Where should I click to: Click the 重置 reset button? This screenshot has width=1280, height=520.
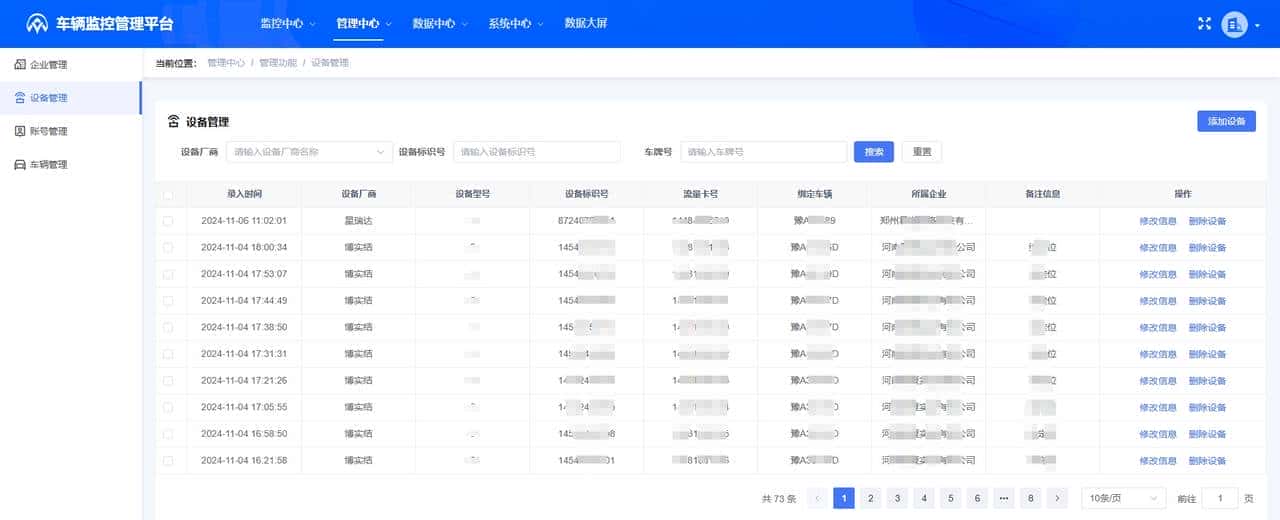point(921,152)
